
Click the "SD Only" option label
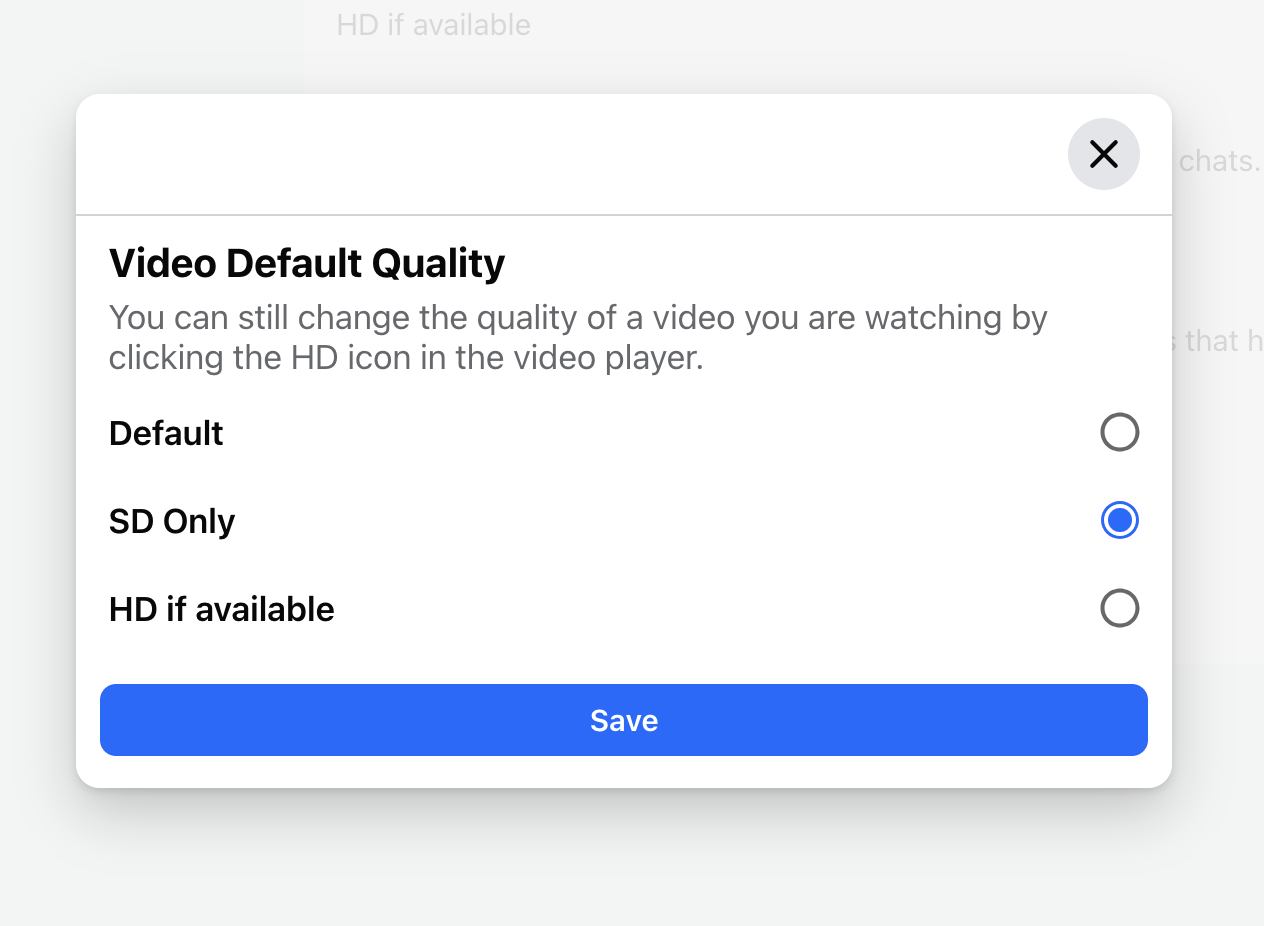pyautogui.click(x=172, y=521)
